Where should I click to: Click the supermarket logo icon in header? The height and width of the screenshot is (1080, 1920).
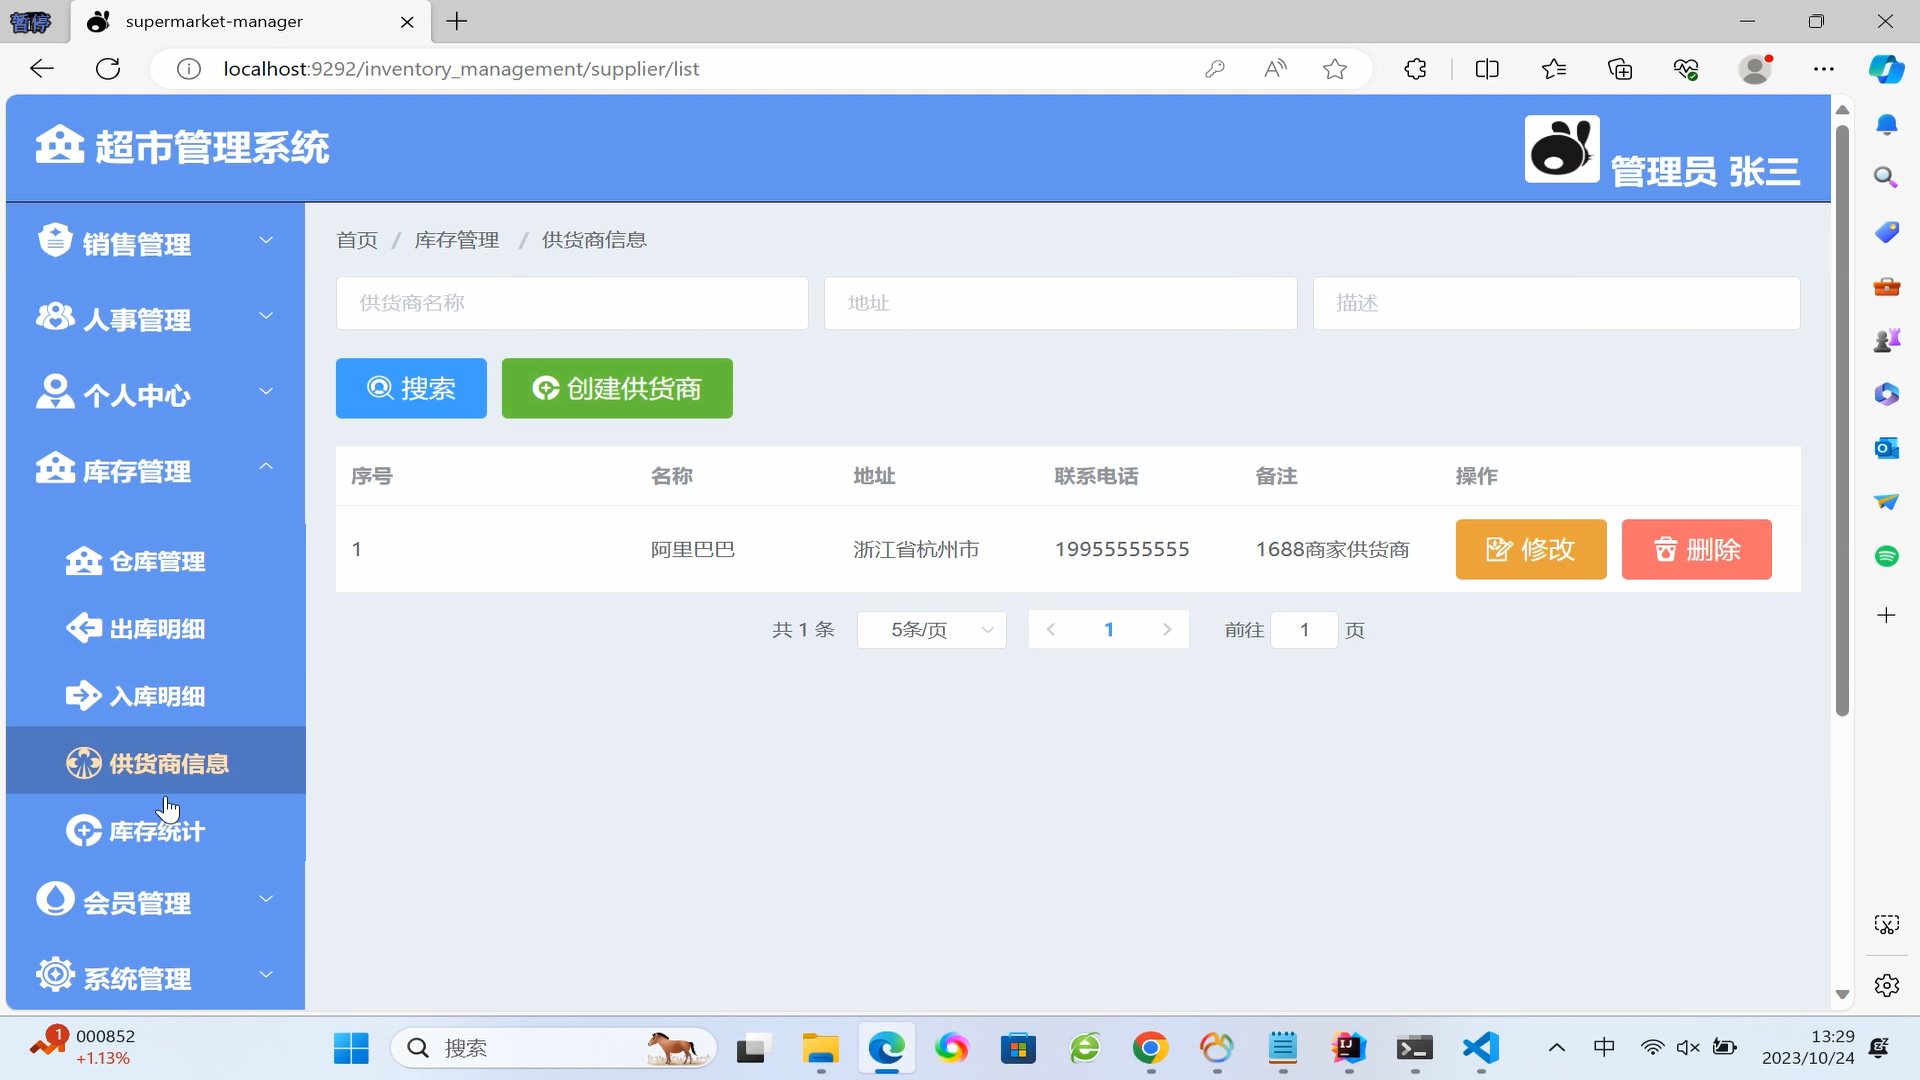[59, 145]
